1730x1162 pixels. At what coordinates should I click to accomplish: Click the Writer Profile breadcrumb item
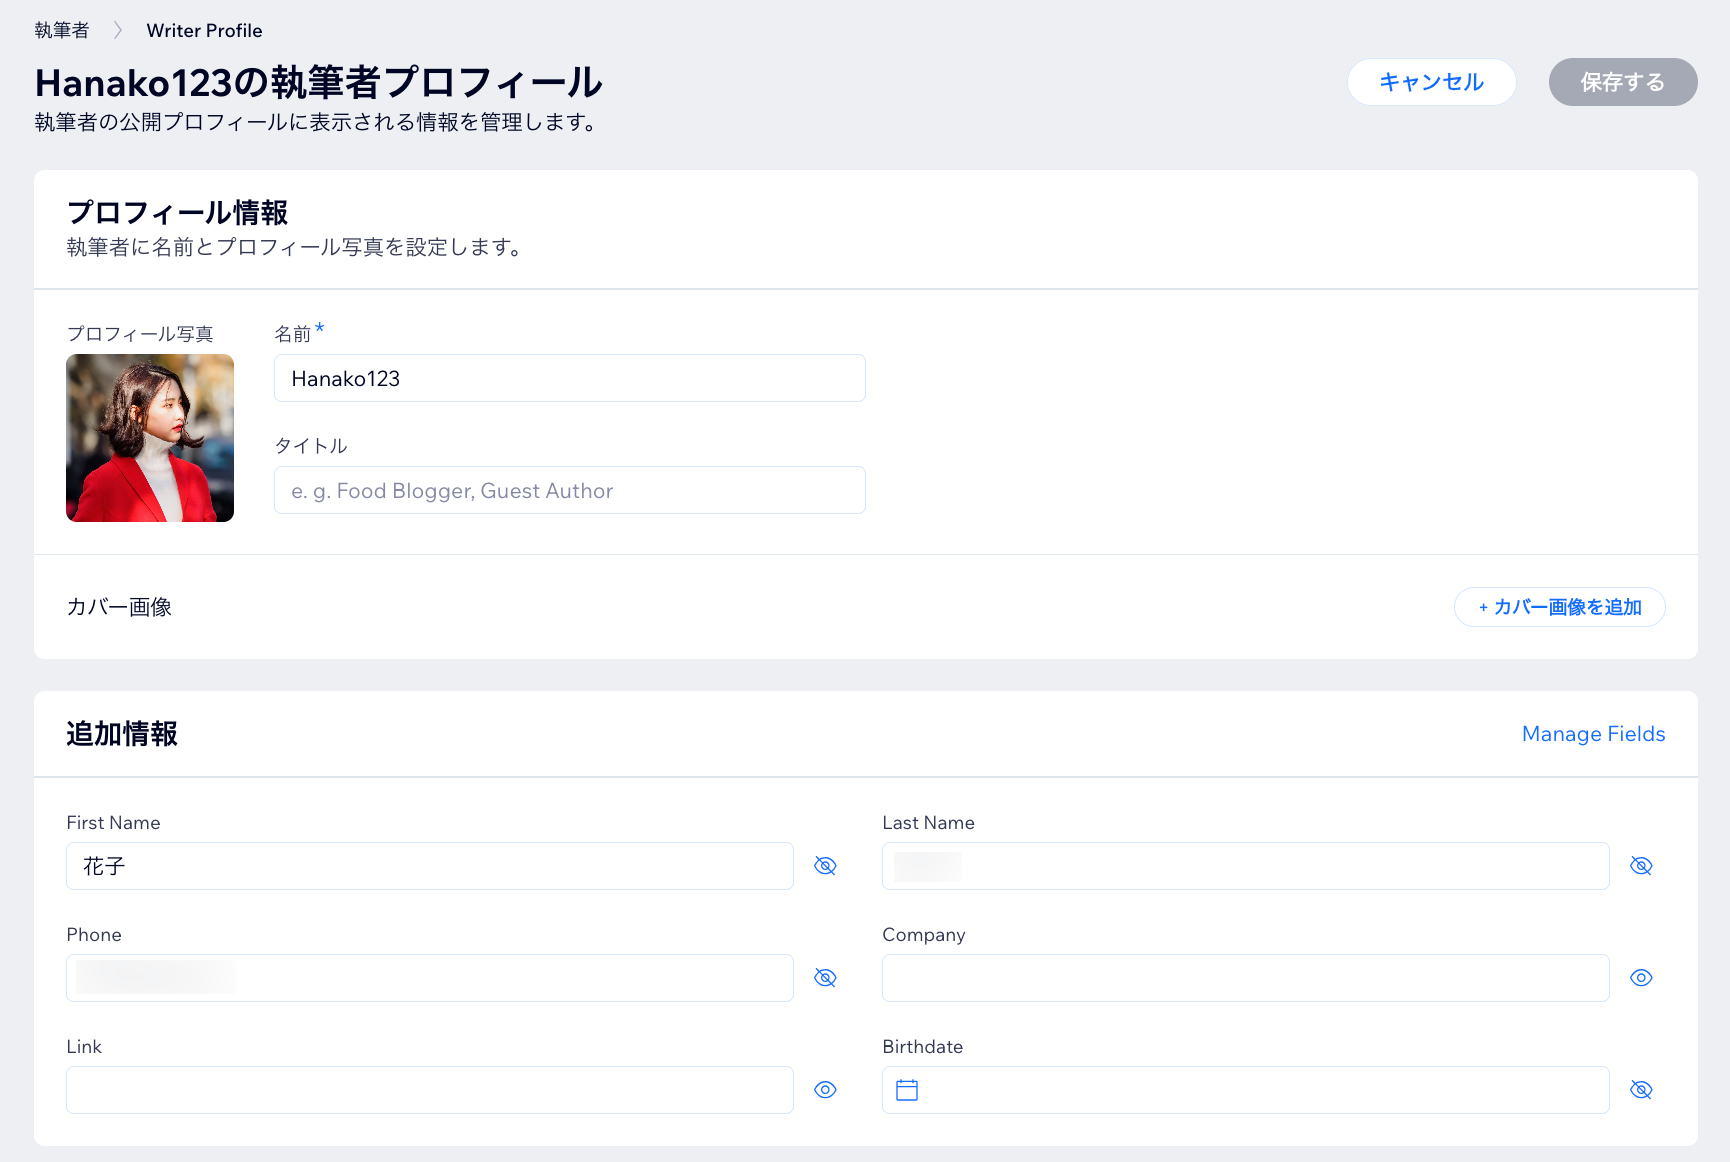pyautogui.click(x=204, y=30)
